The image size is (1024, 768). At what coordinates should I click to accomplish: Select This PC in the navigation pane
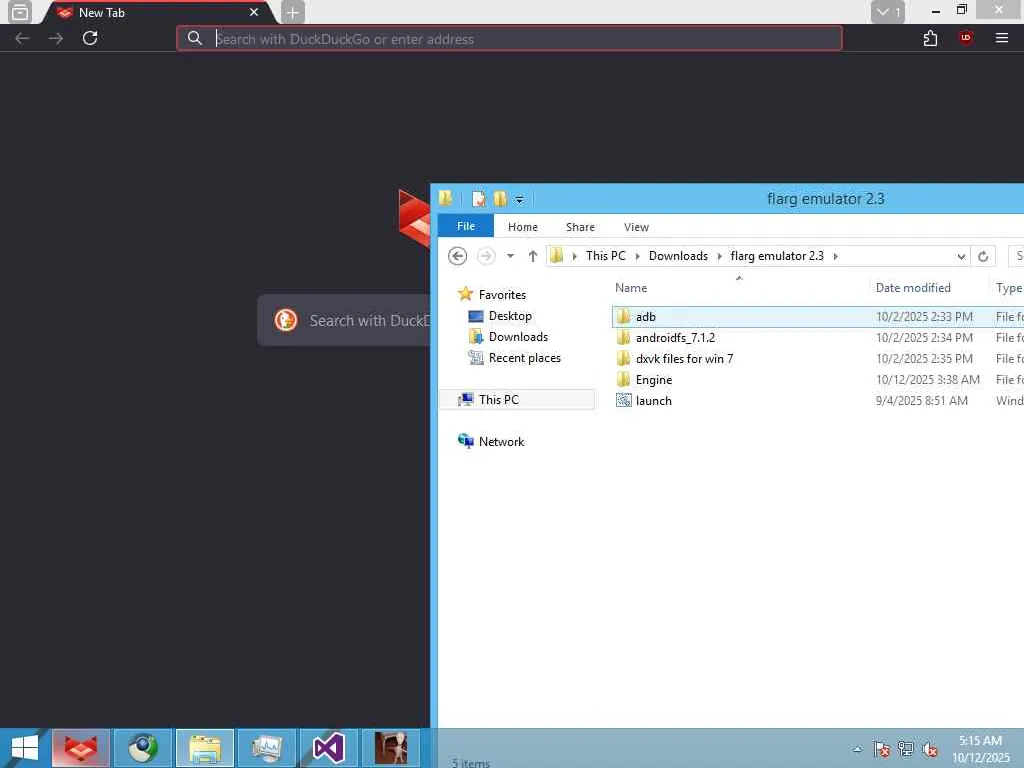(498, 400)
